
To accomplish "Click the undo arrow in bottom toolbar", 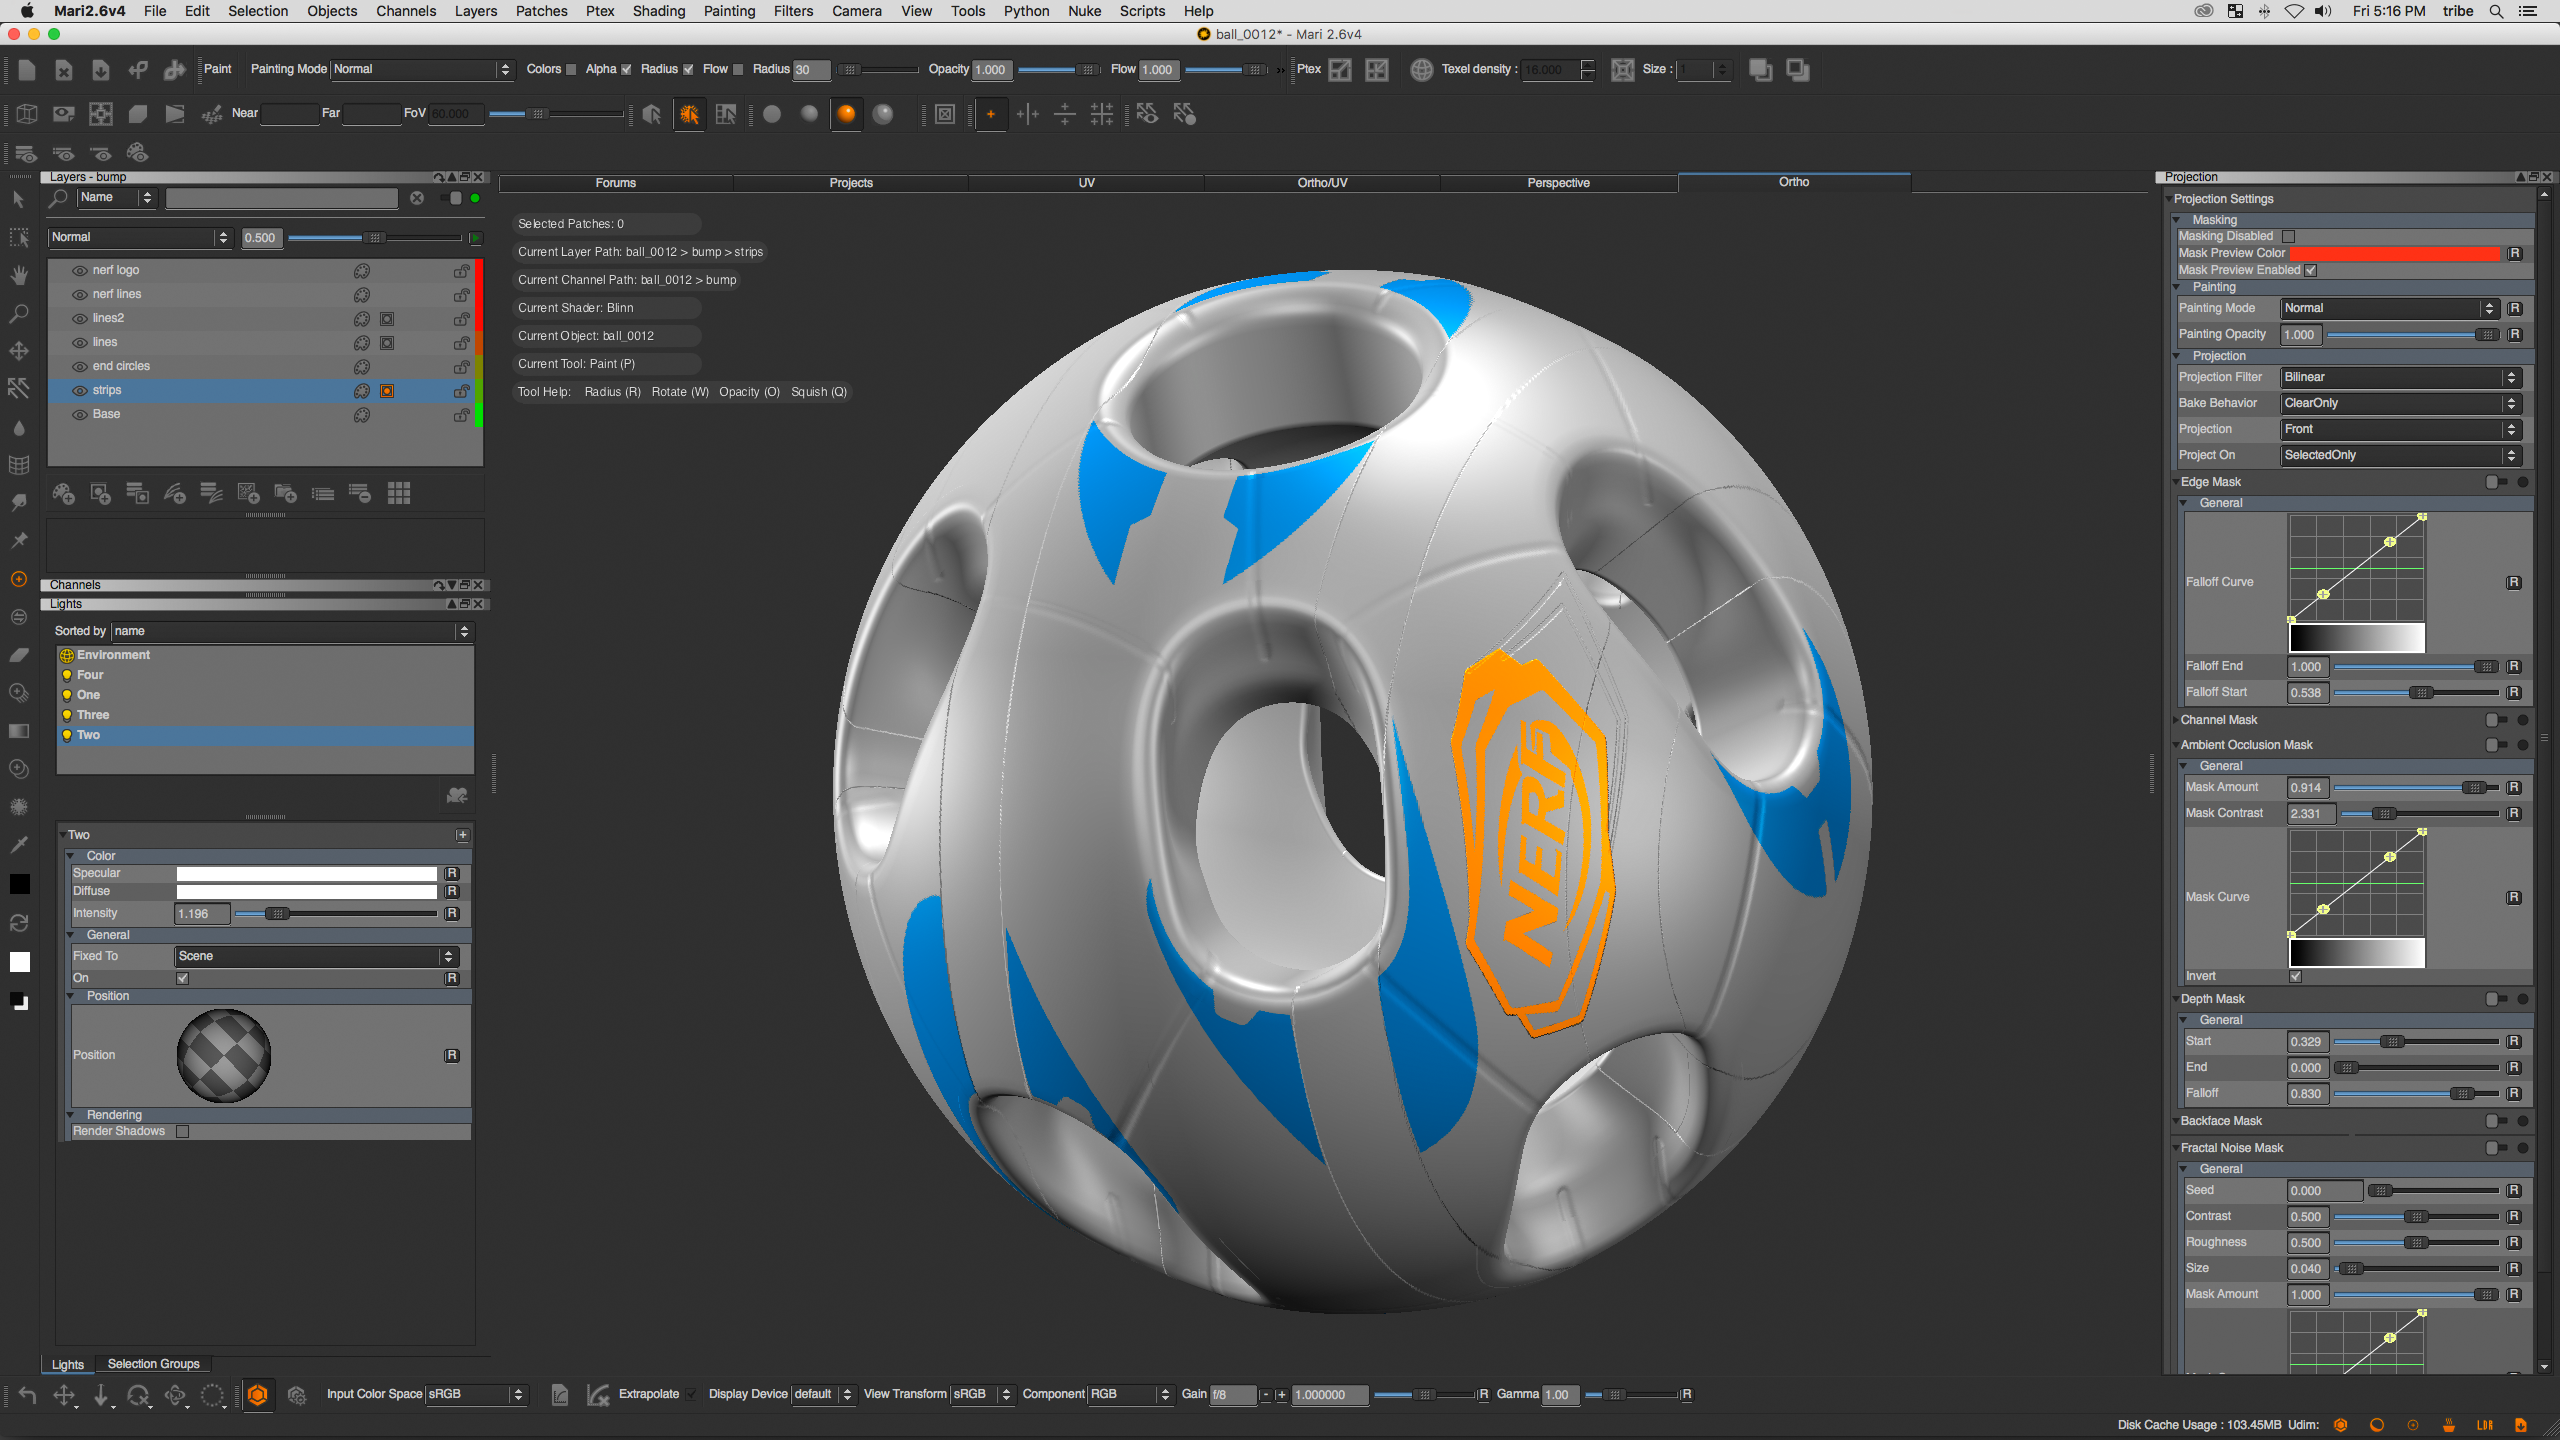I will tap(27, 1394).
